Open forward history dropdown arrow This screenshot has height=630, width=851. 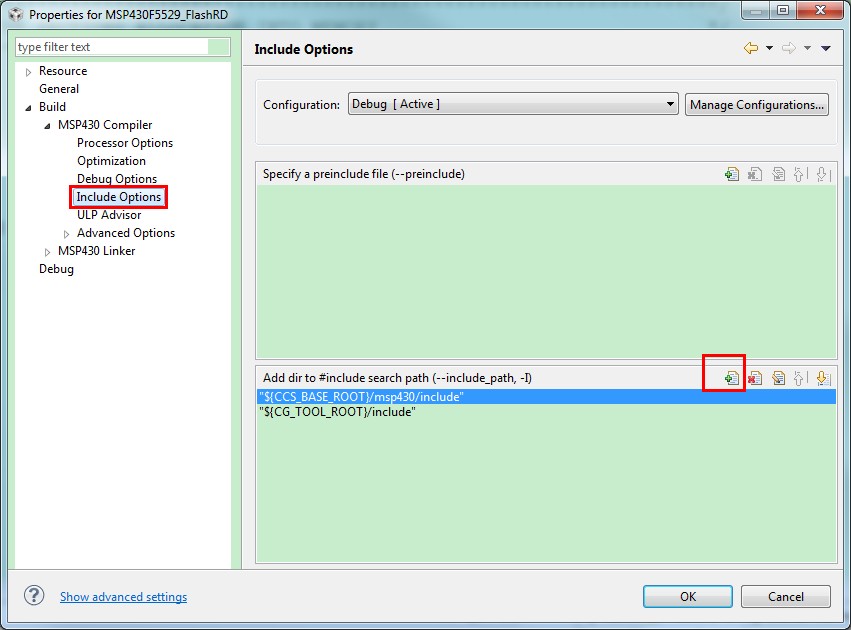(x=807, y=48)
